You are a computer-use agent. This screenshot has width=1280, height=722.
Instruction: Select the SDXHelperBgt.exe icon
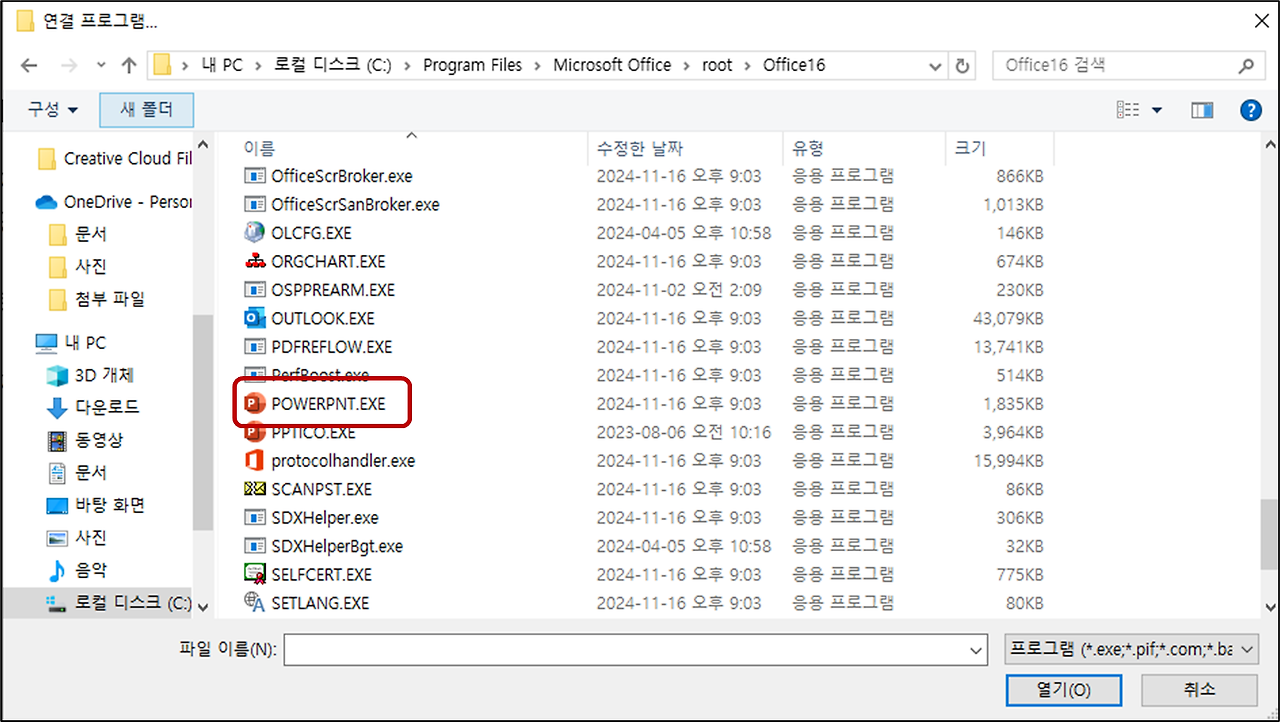254,546
